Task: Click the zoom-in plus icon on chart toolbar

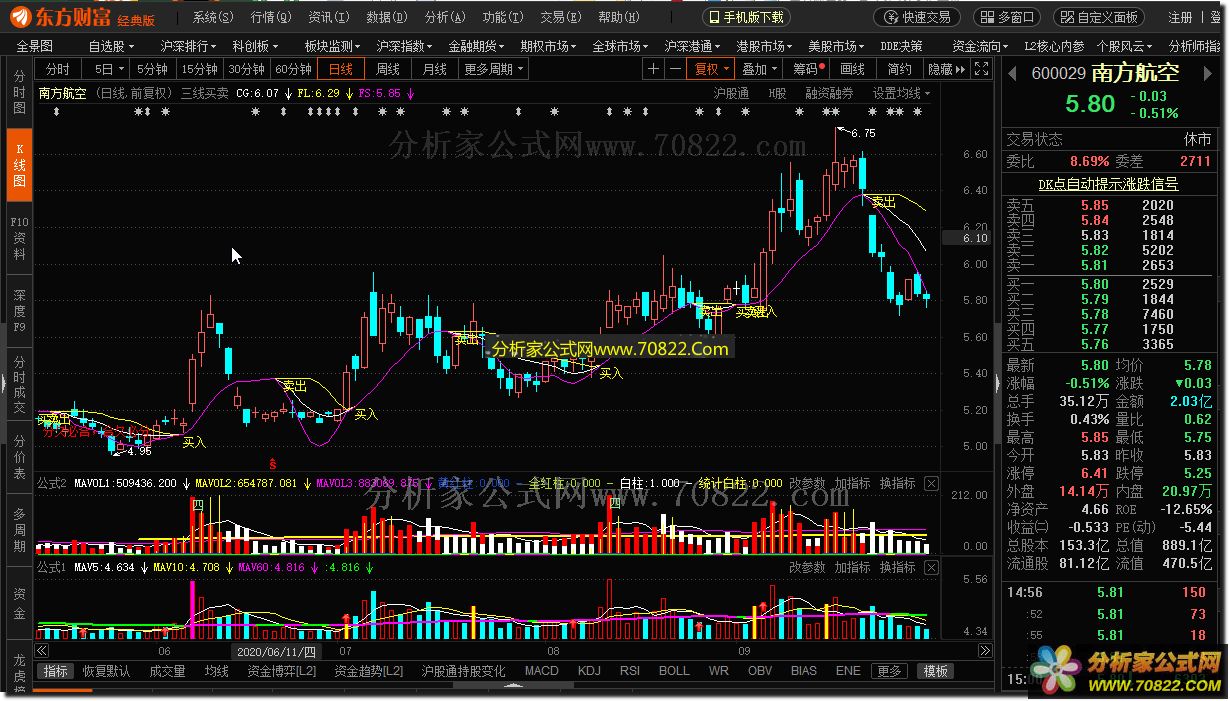Action: point(653,69)
